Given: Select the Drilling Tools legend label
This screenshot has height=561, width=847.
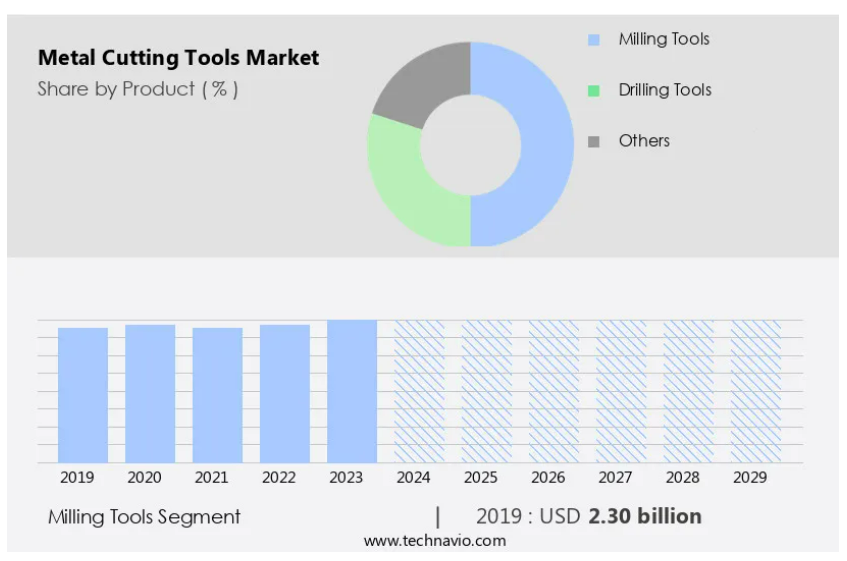Looking at the screenshot, I should pyautogui.click(x=664, y=90).
